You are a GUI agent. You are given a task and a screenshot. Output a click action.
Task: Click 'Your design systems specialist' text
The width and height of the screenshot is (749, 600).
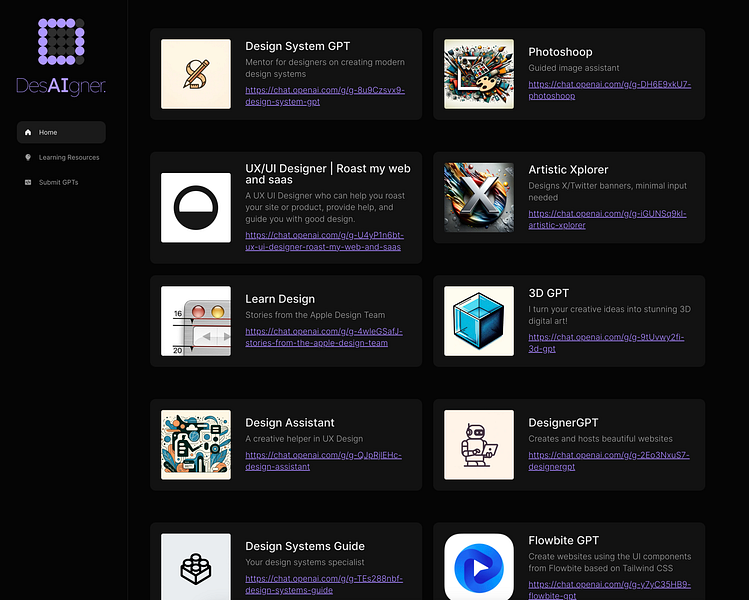point(305,562)
